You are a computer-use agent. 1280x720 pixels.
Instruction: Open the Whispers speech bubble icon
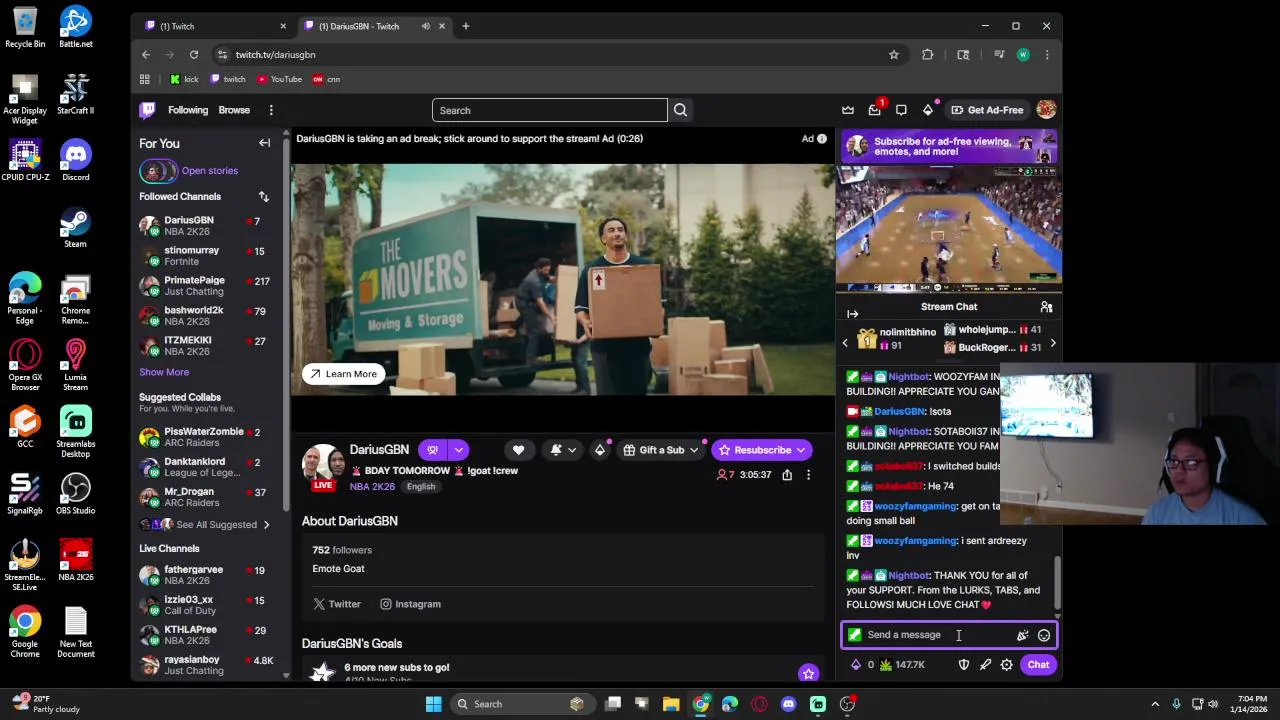pyautogui.click(x=901, y=110)
